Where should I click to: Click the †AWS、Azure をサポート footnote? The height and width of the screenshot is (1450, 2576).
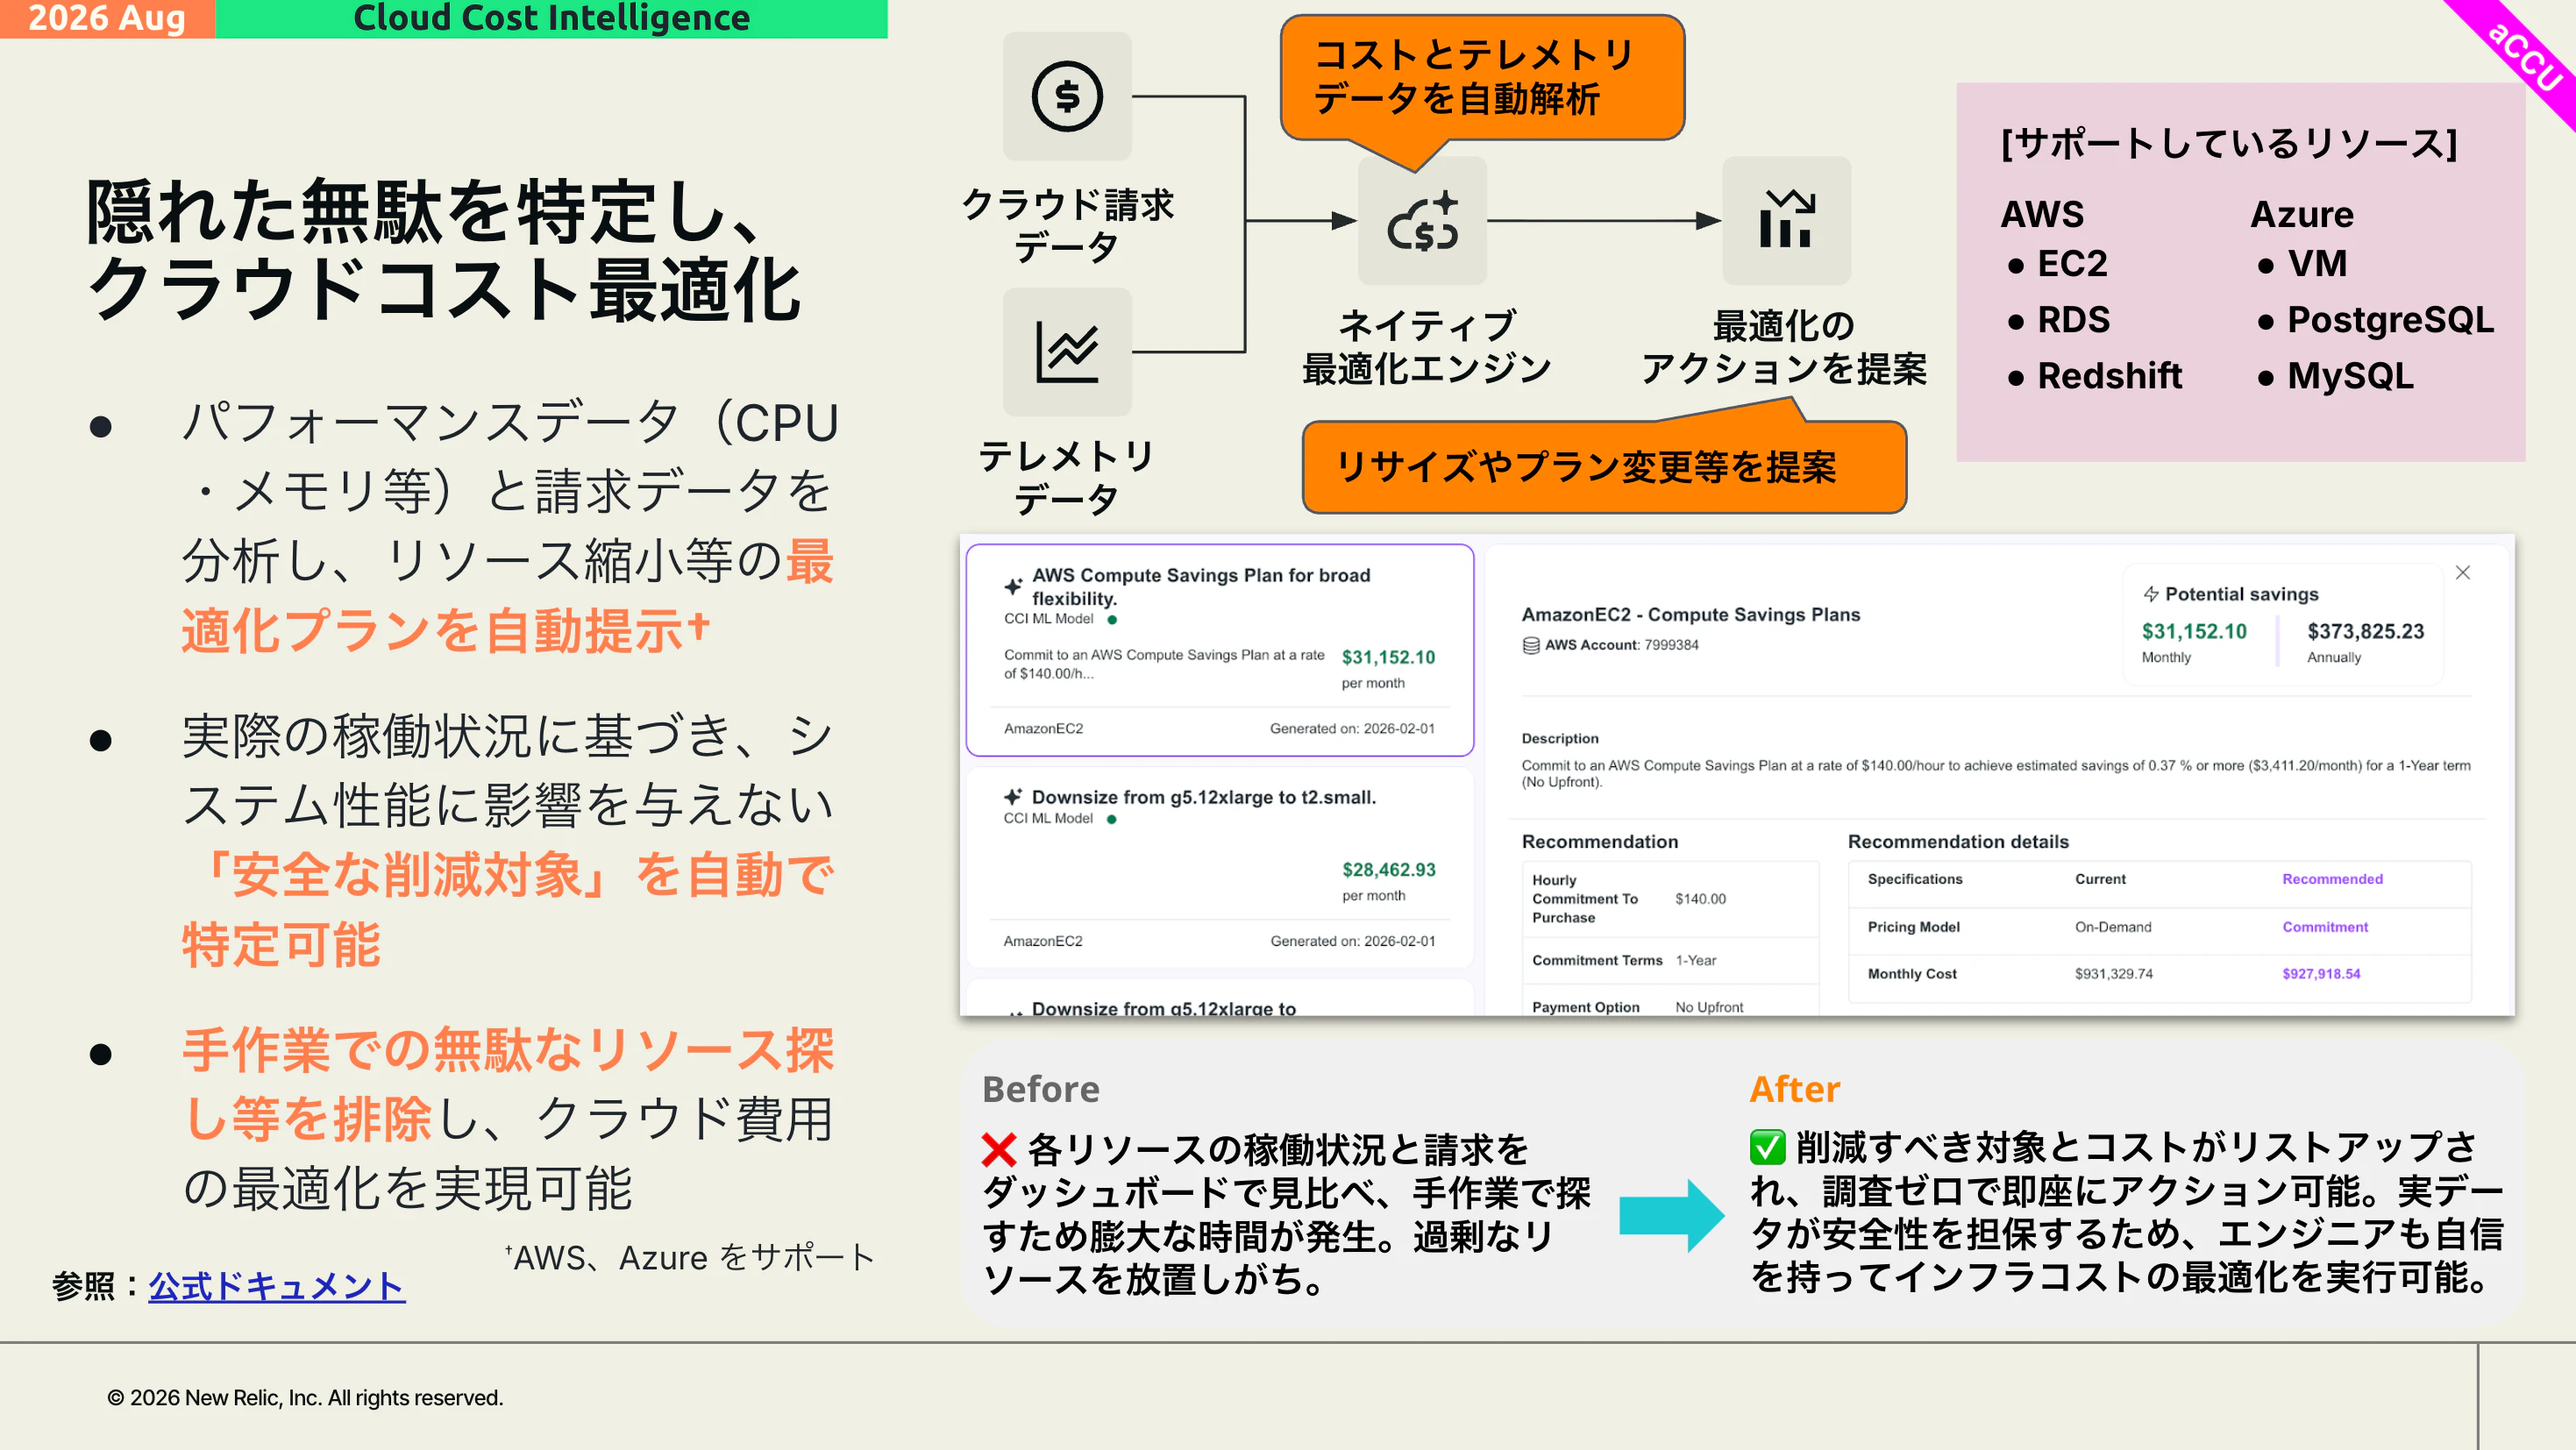[x=689, y=1257]
